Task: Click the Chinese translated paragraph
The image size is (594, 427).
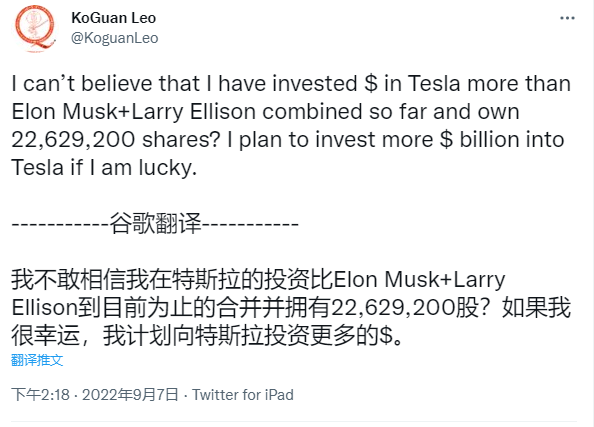Action: point(291,308)
